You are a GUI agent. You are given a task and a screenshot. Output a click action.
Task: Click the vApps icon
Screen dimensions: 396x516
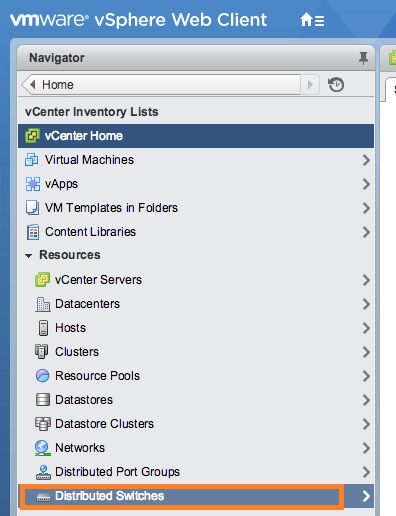pyautogui.click(x=33, y=184)
